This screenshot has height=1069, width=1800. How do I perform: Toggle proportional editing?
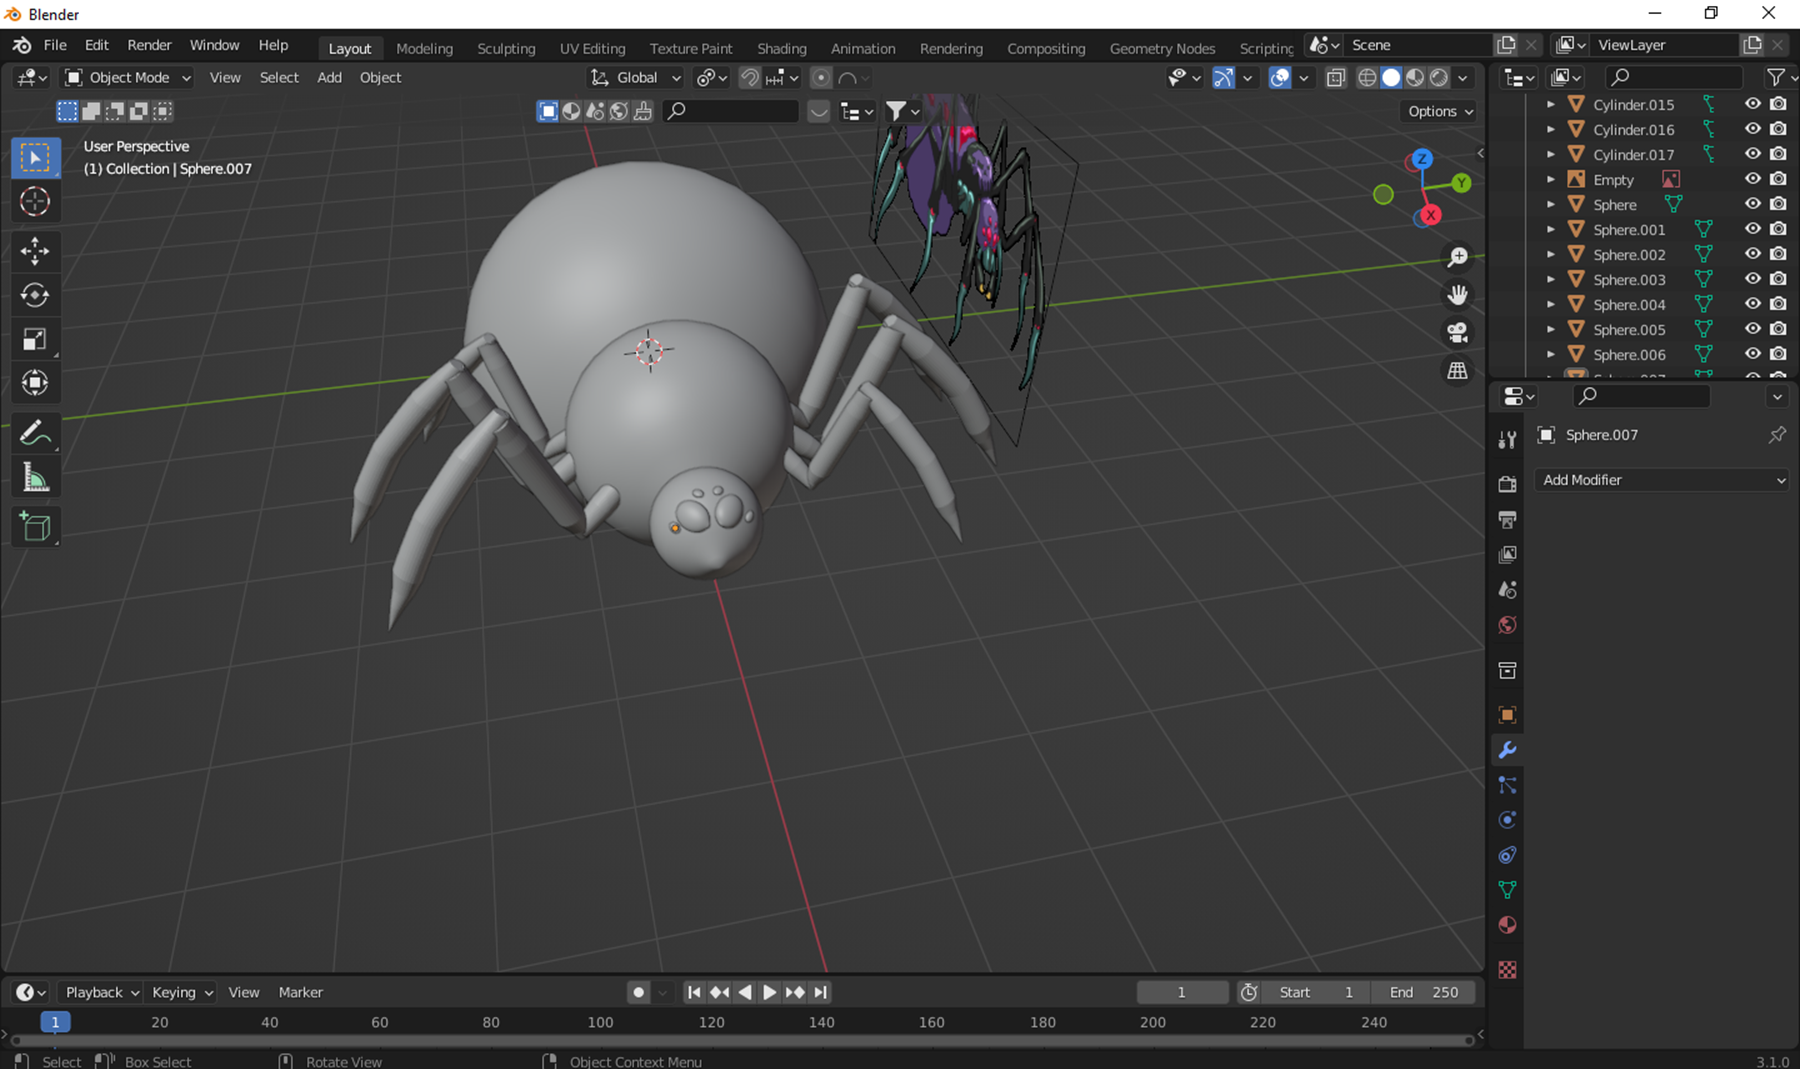(821, 78)
